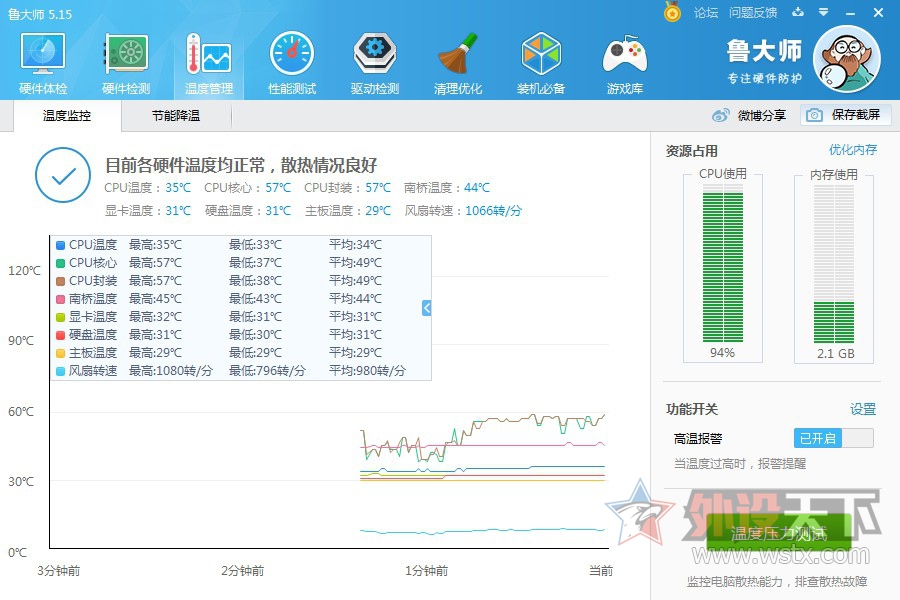Open the 设置 settings link

(863, 409)
